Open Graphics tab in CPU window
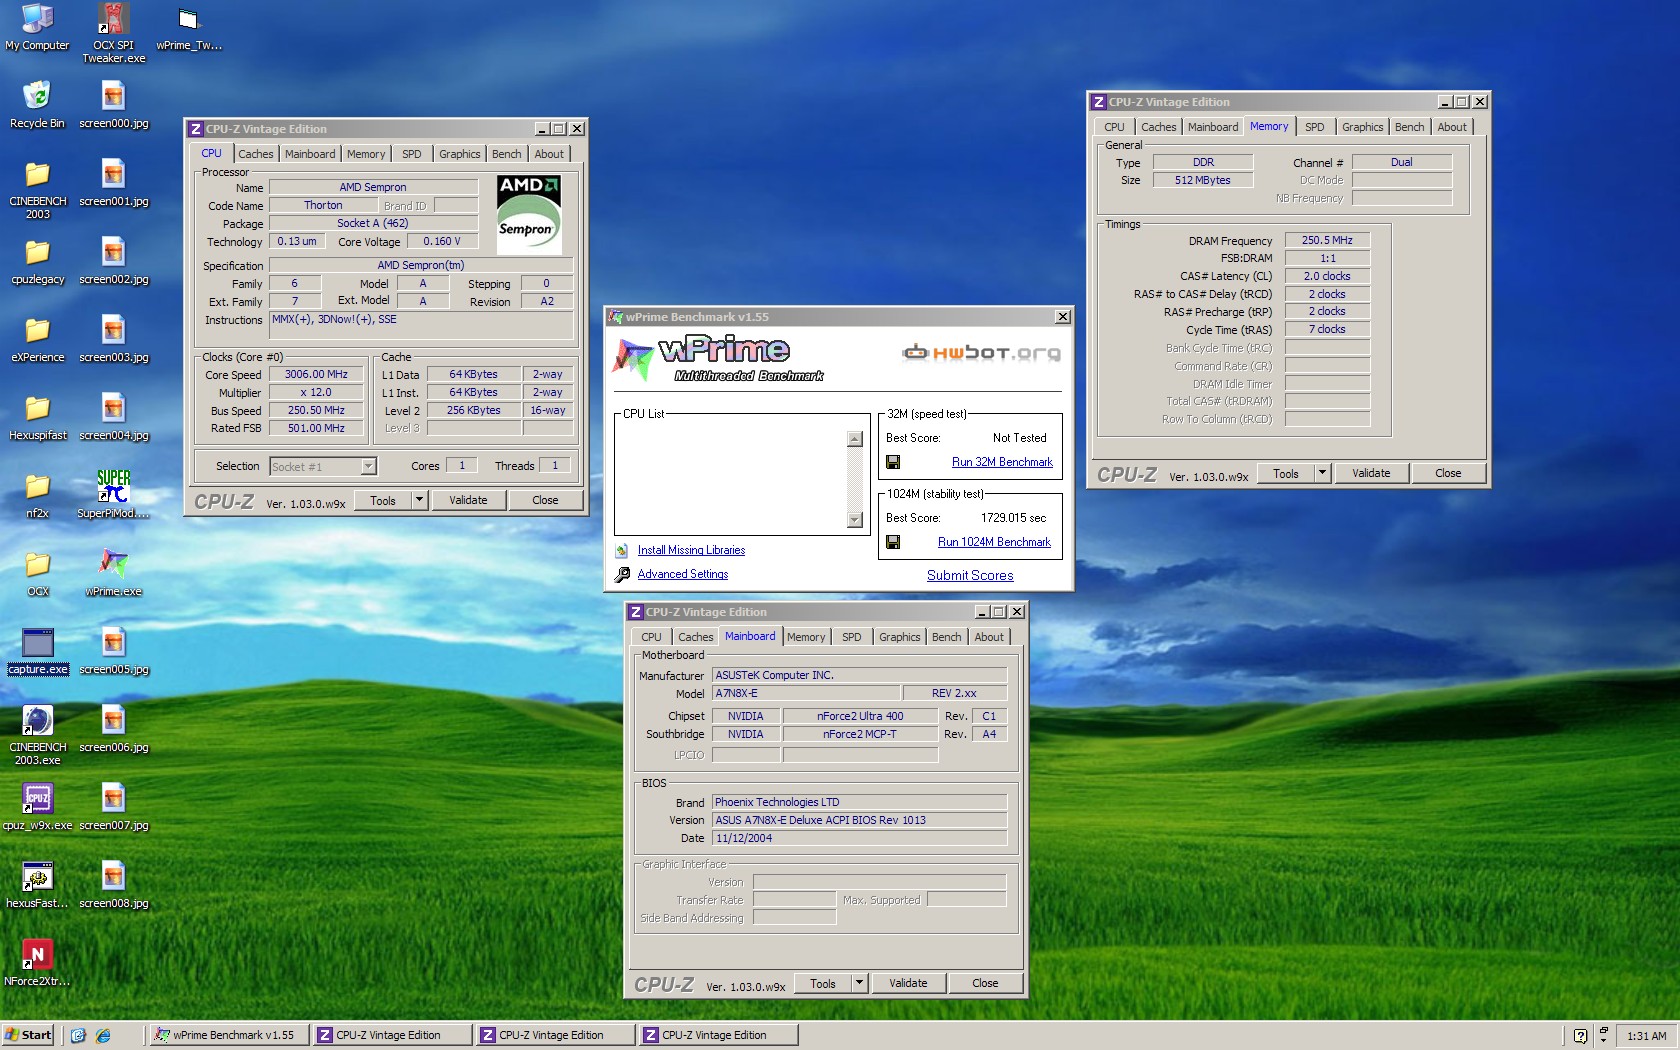This screenshot has height=1050, width=1680. pyautogui.click(x=459, y=154)
